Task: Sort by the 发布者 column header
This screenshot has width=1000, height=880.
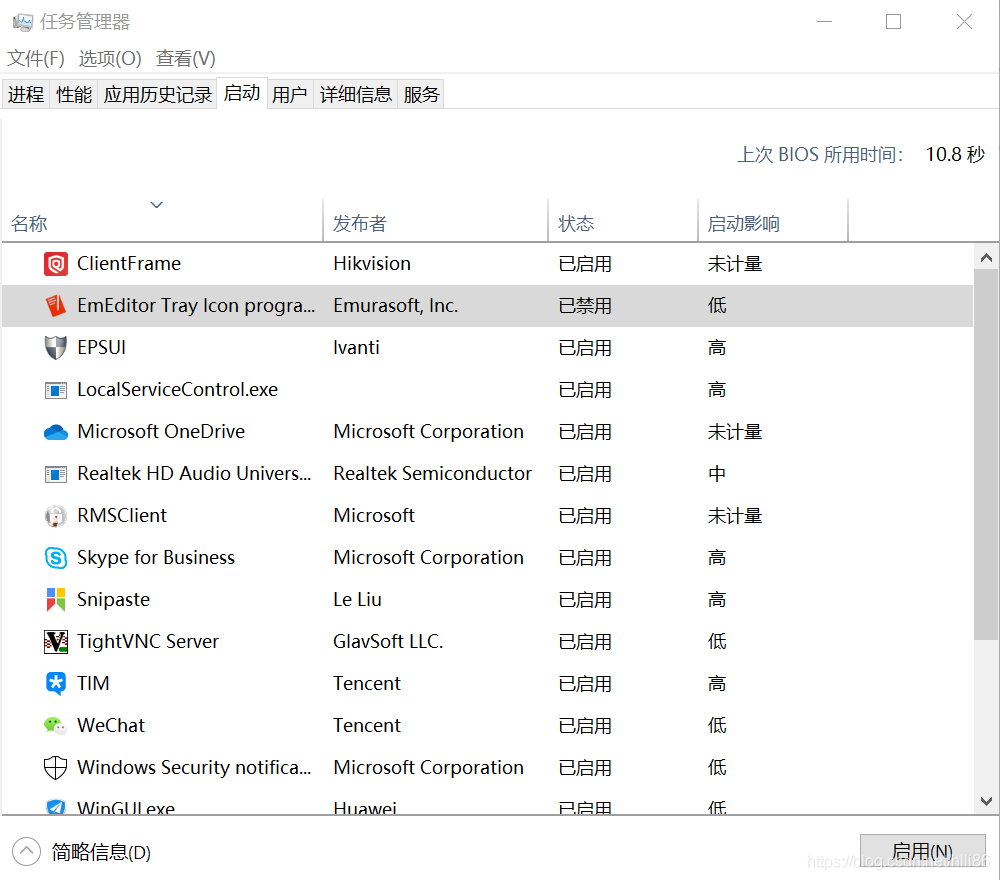Action: coord(436,221)
